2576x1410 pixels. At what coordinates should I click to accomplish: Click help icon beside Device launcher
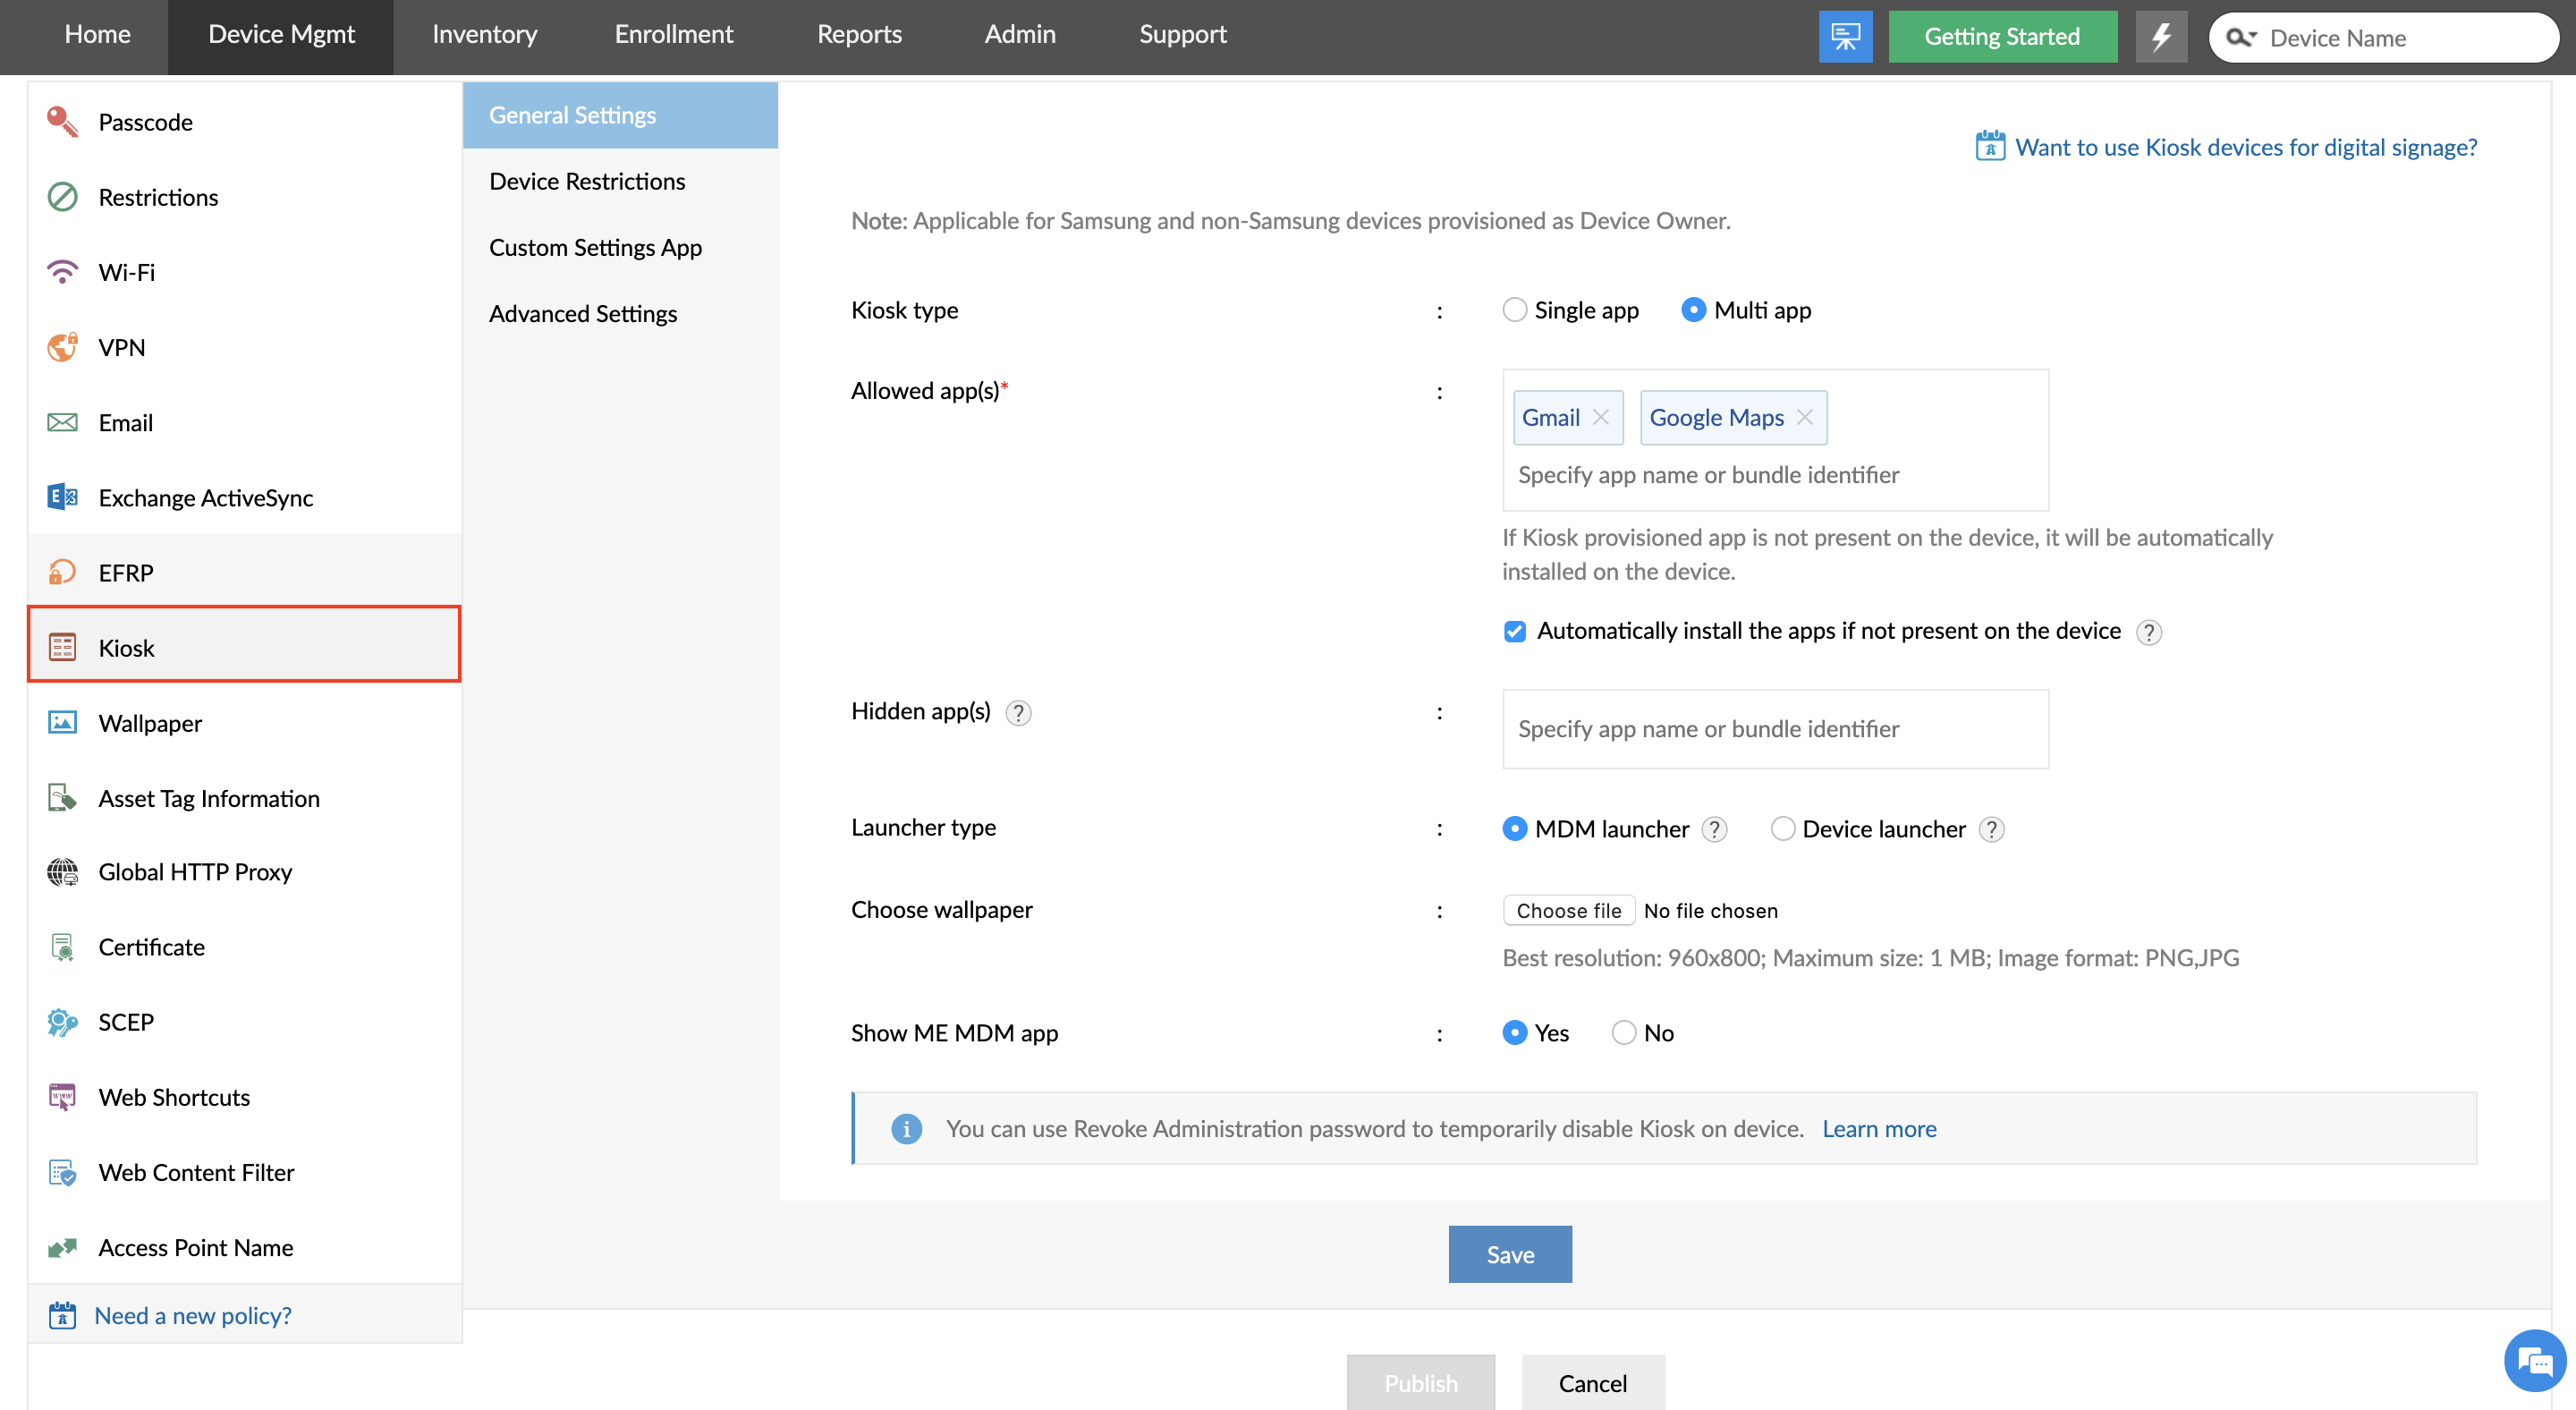pos(1991,829)
